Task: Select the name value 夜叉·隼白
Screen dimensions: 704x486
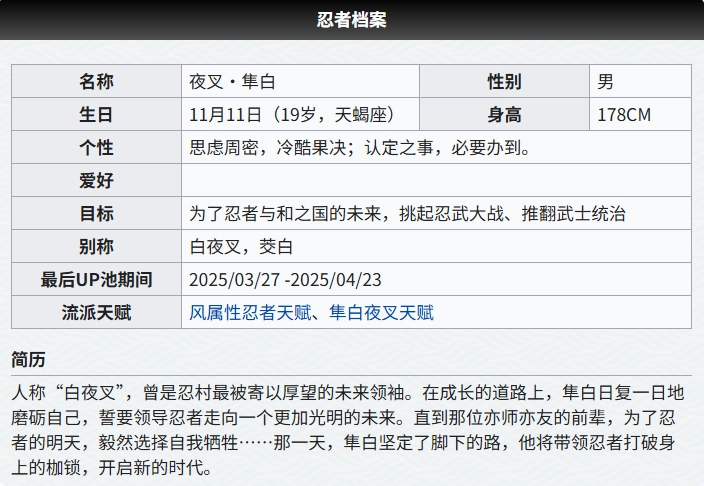Action: pyautogui.click(x=232, y=82)
